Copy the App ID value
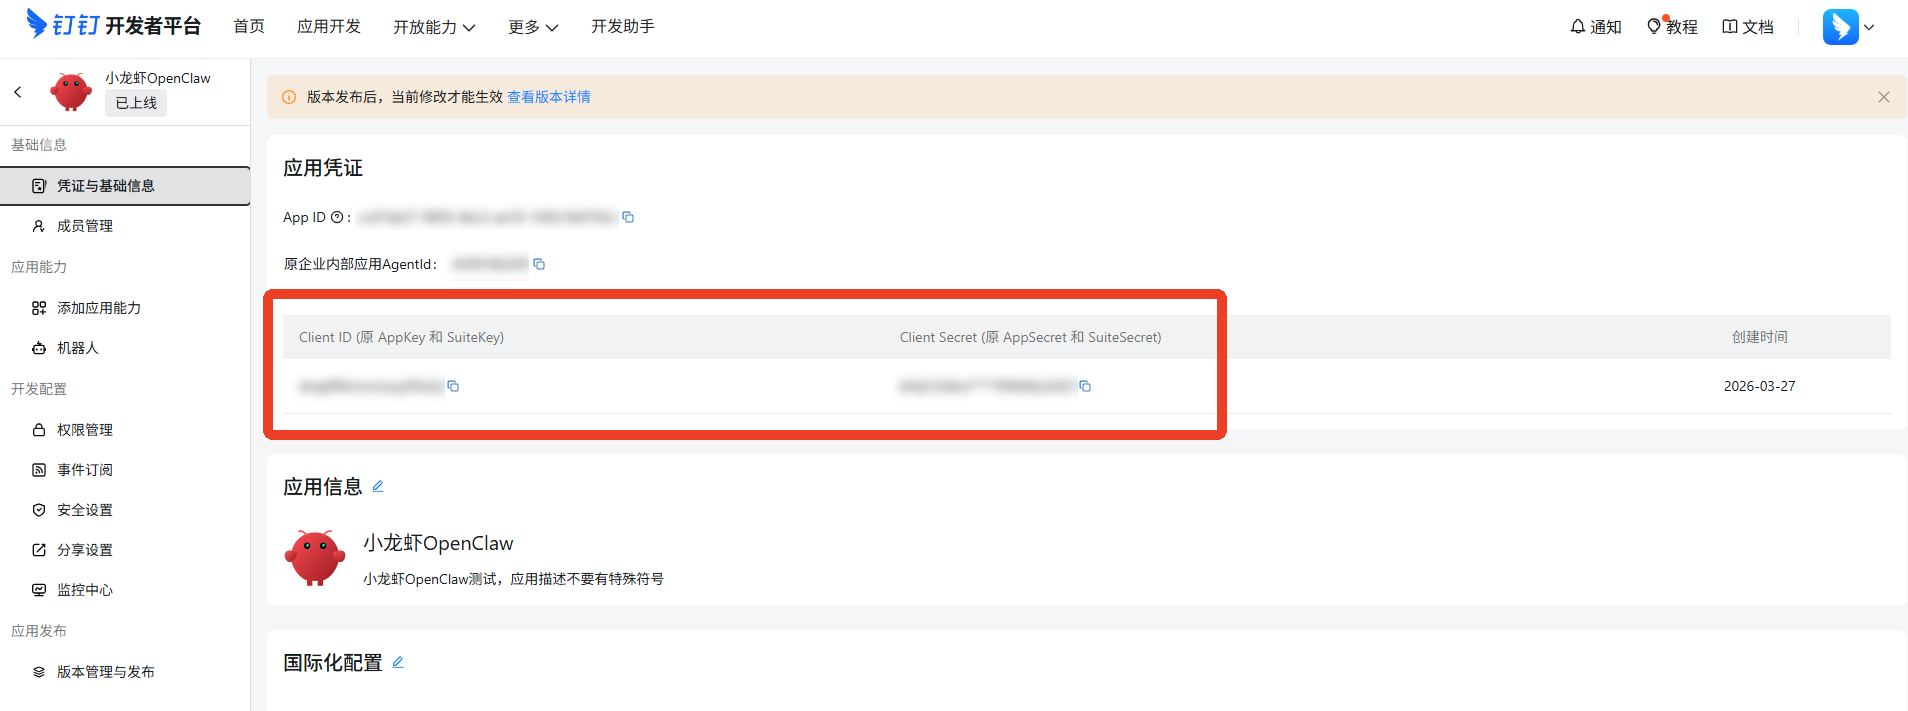Image resolution: width=1908 pixels, height=711 pixels. tap(628, 217)
